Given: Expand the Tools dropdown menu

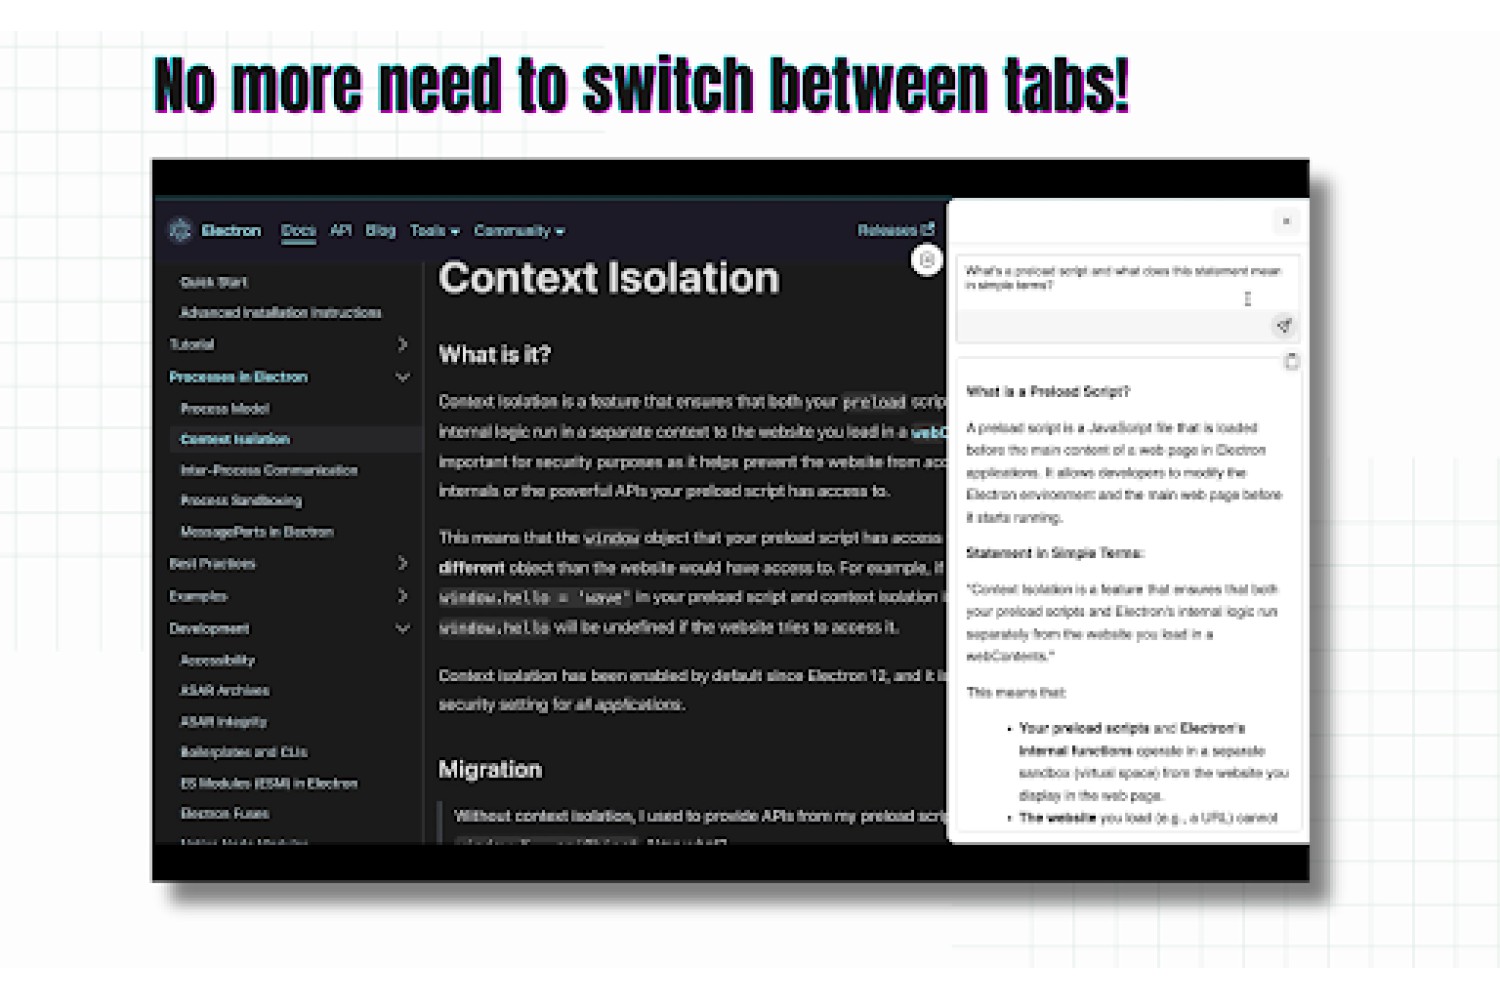Looking at the screenshot, I should [x=435, y=231].
